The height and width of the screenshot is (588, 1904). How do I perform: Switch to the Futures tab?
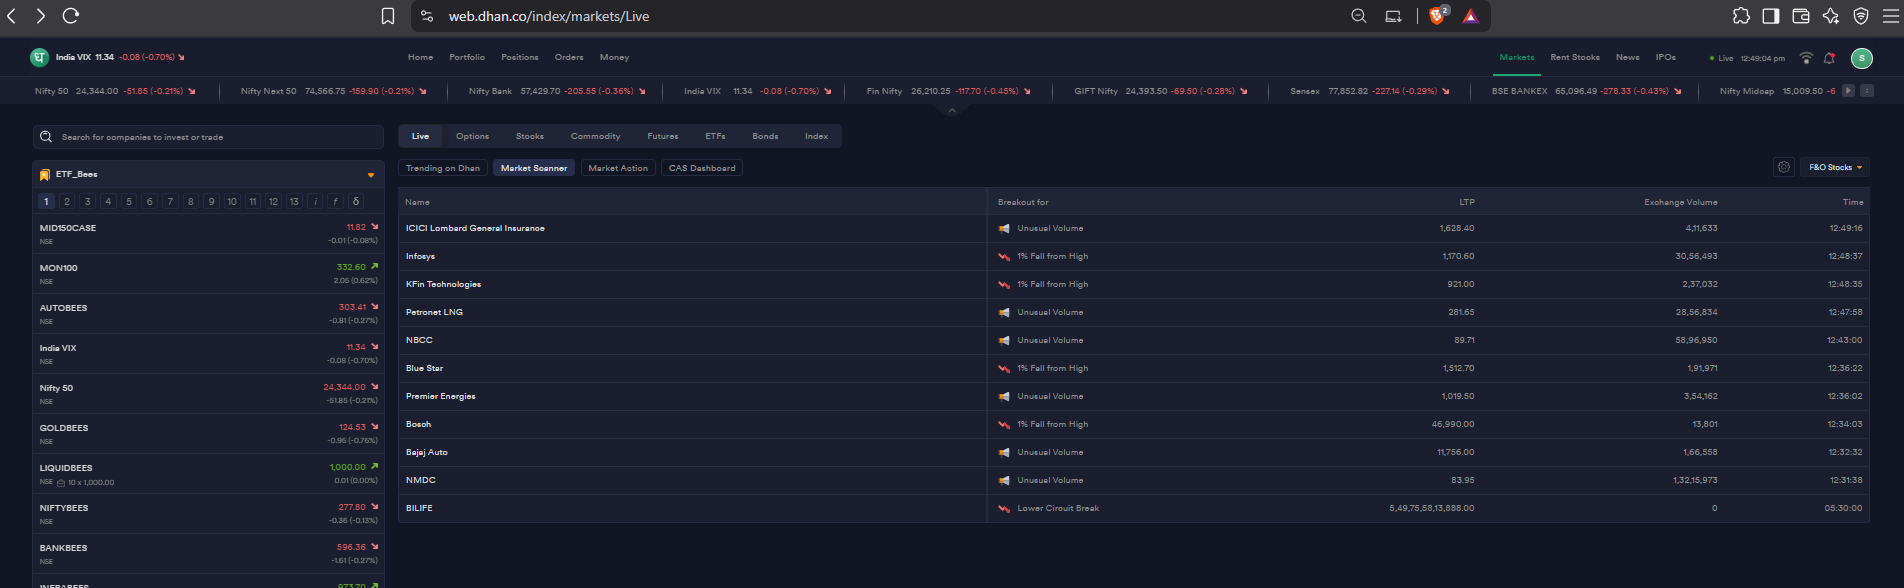[x=663, y=136]
